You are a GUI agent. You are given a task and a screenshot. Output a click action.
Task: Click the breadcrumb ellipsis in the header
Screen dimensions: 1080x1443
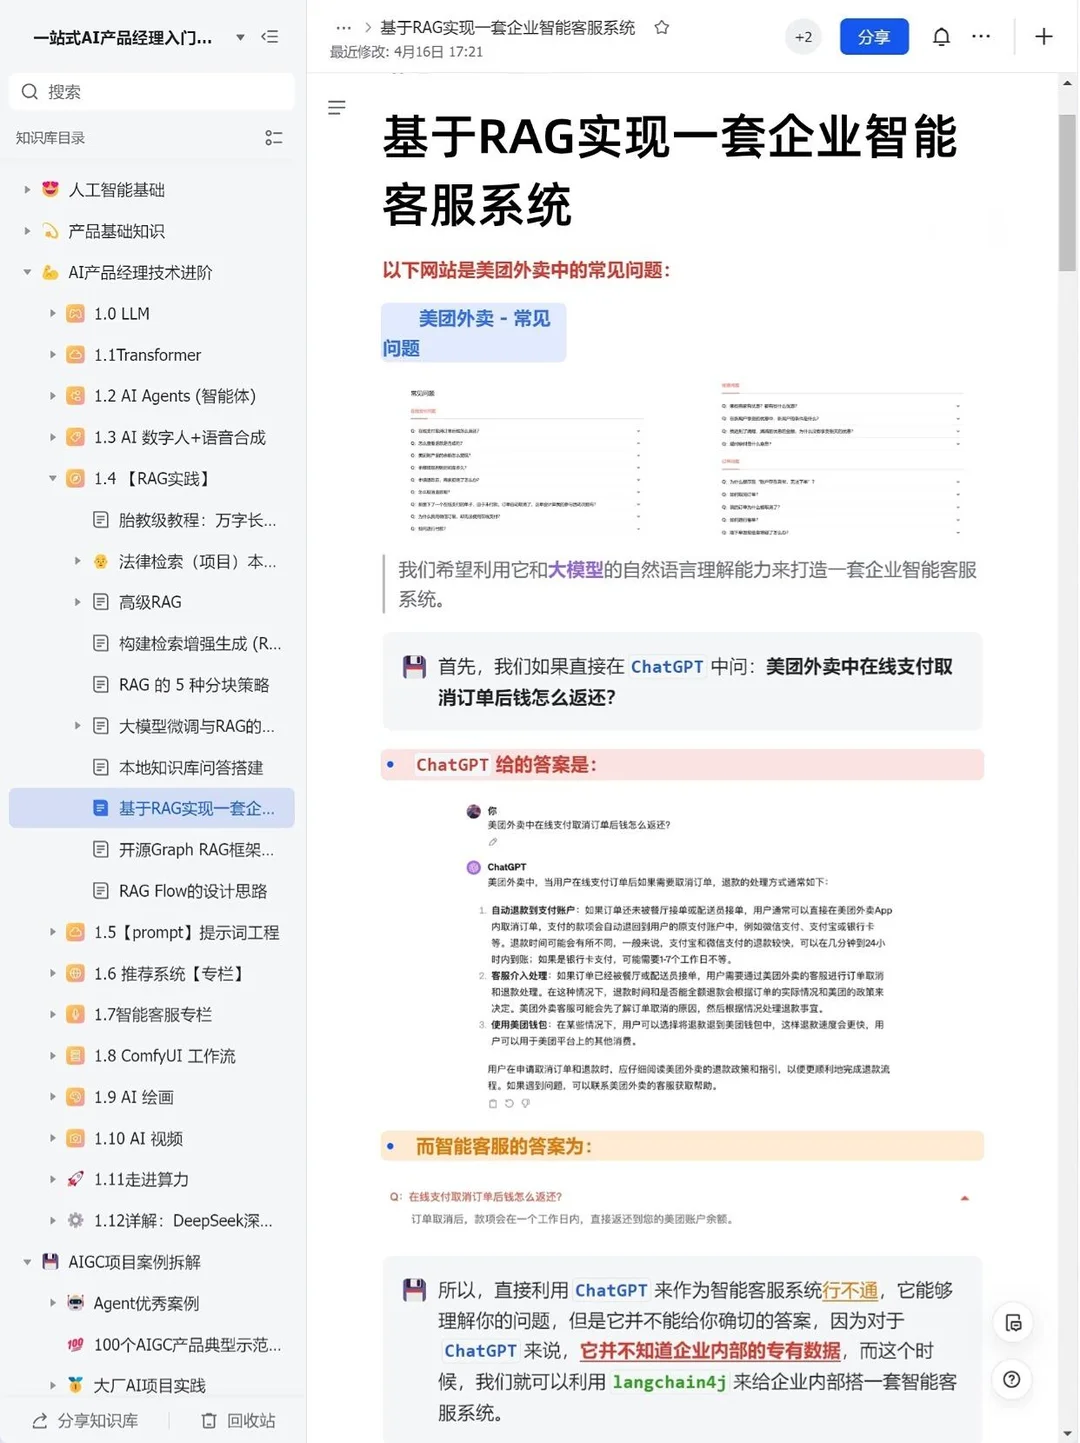click(x=343, y=28)
